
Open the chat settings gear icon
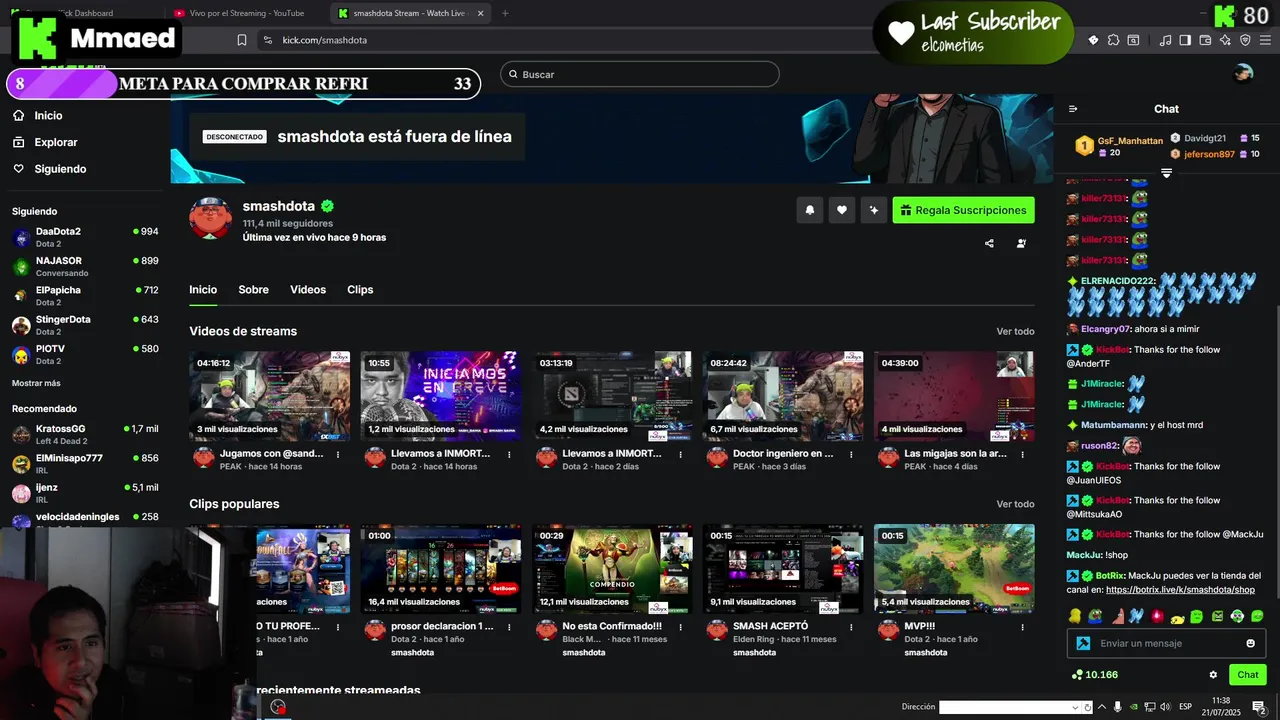[x=1213, y=675]
